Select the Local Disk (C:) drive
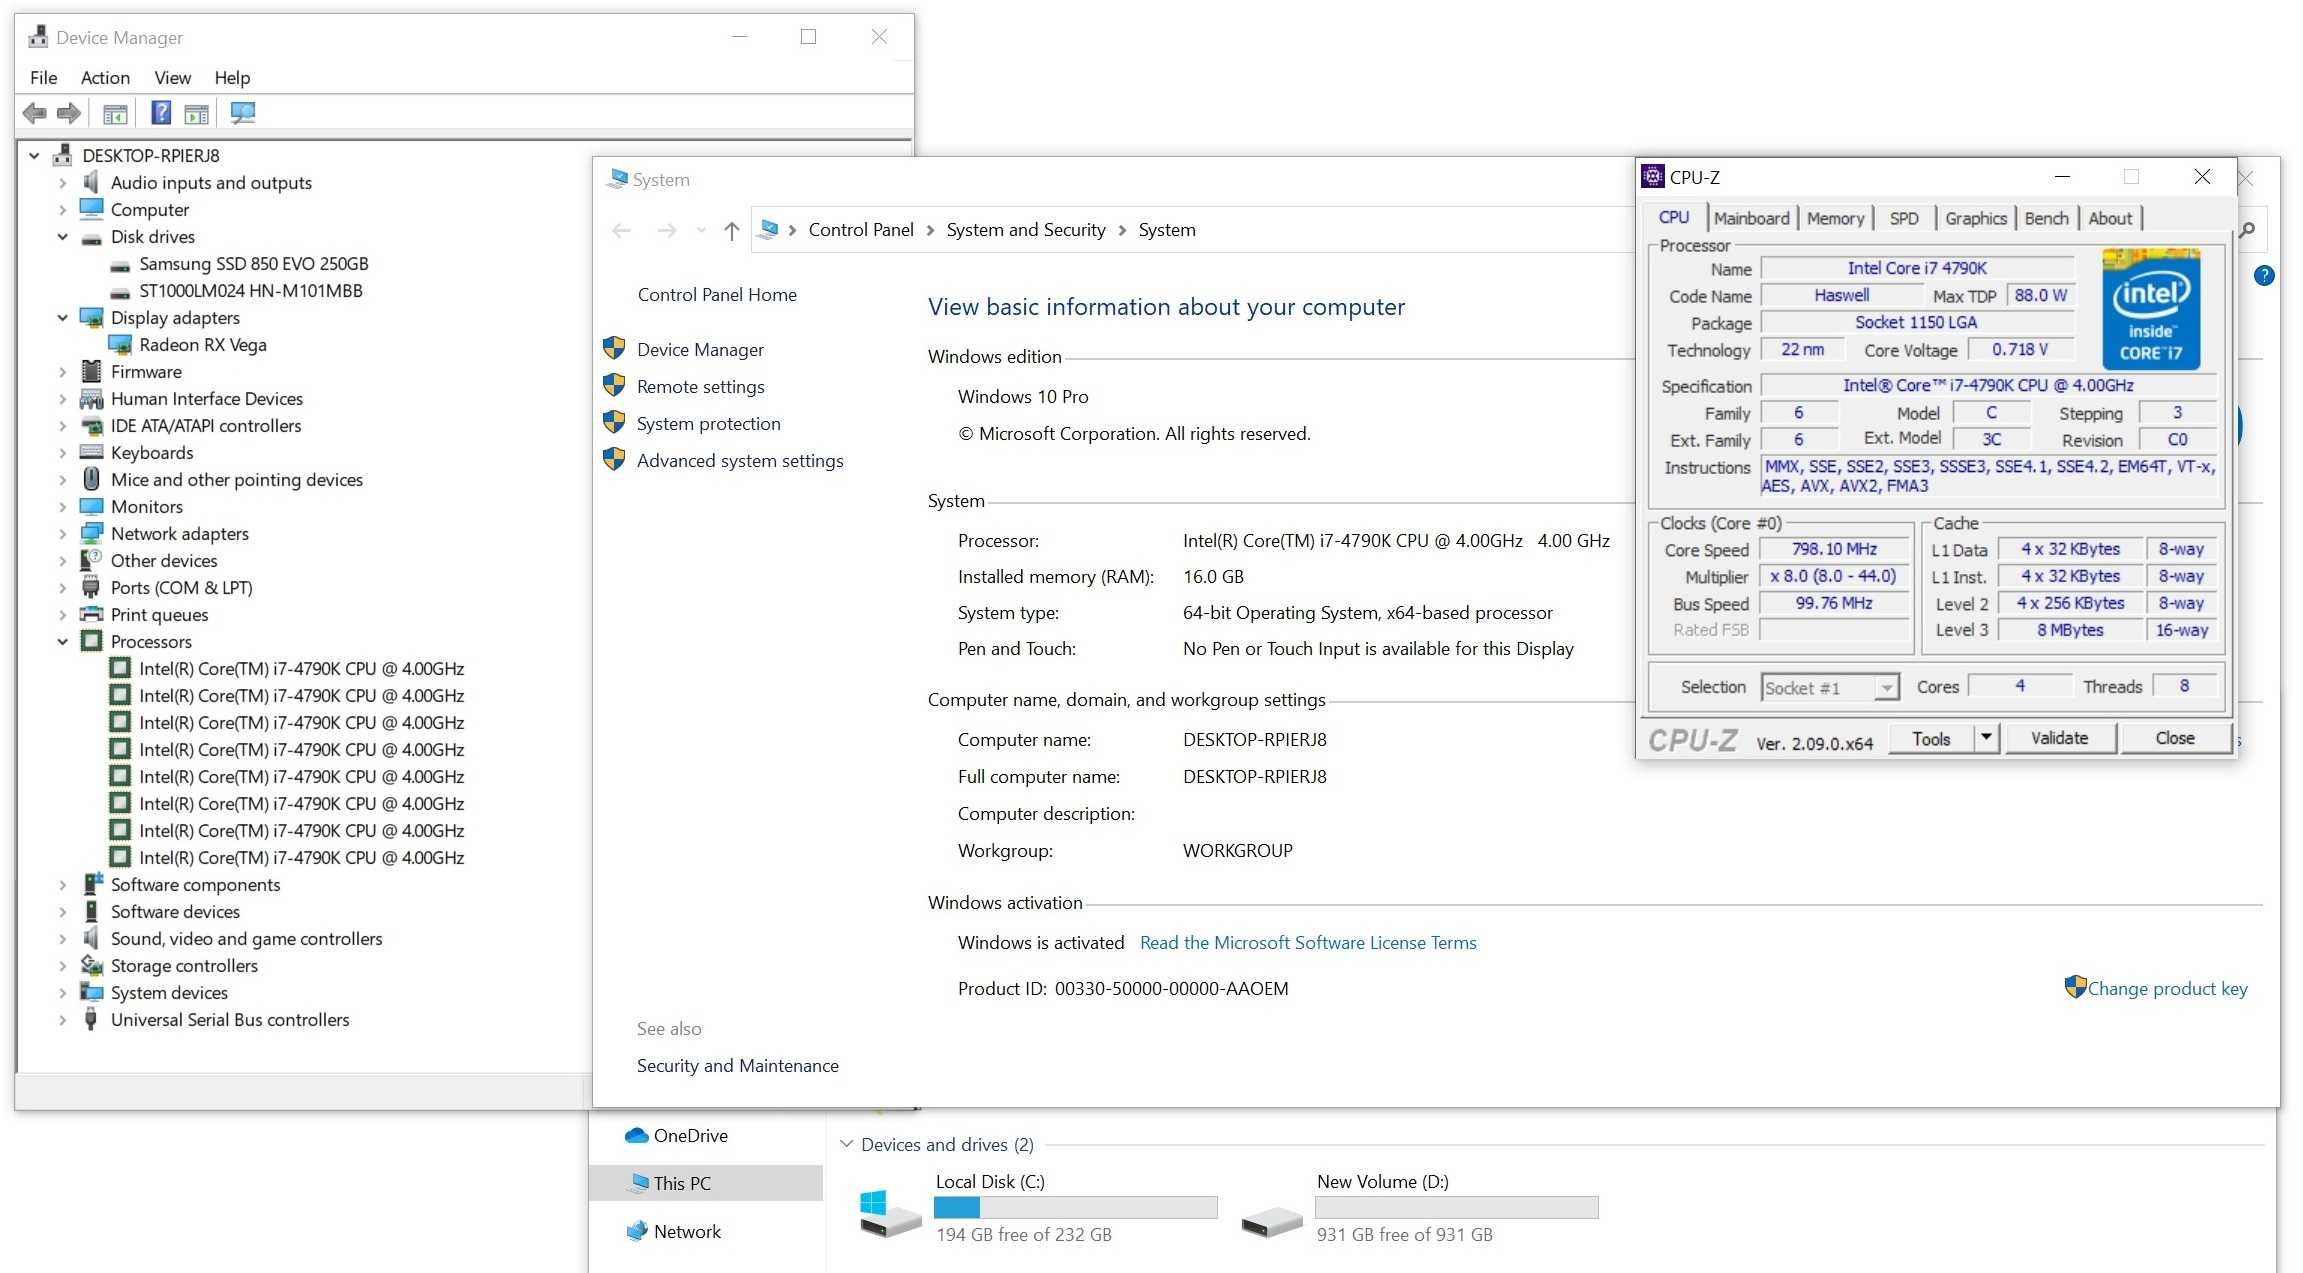The width and height of the screenshot is (2303, 1273). tap(1038, 1208)
